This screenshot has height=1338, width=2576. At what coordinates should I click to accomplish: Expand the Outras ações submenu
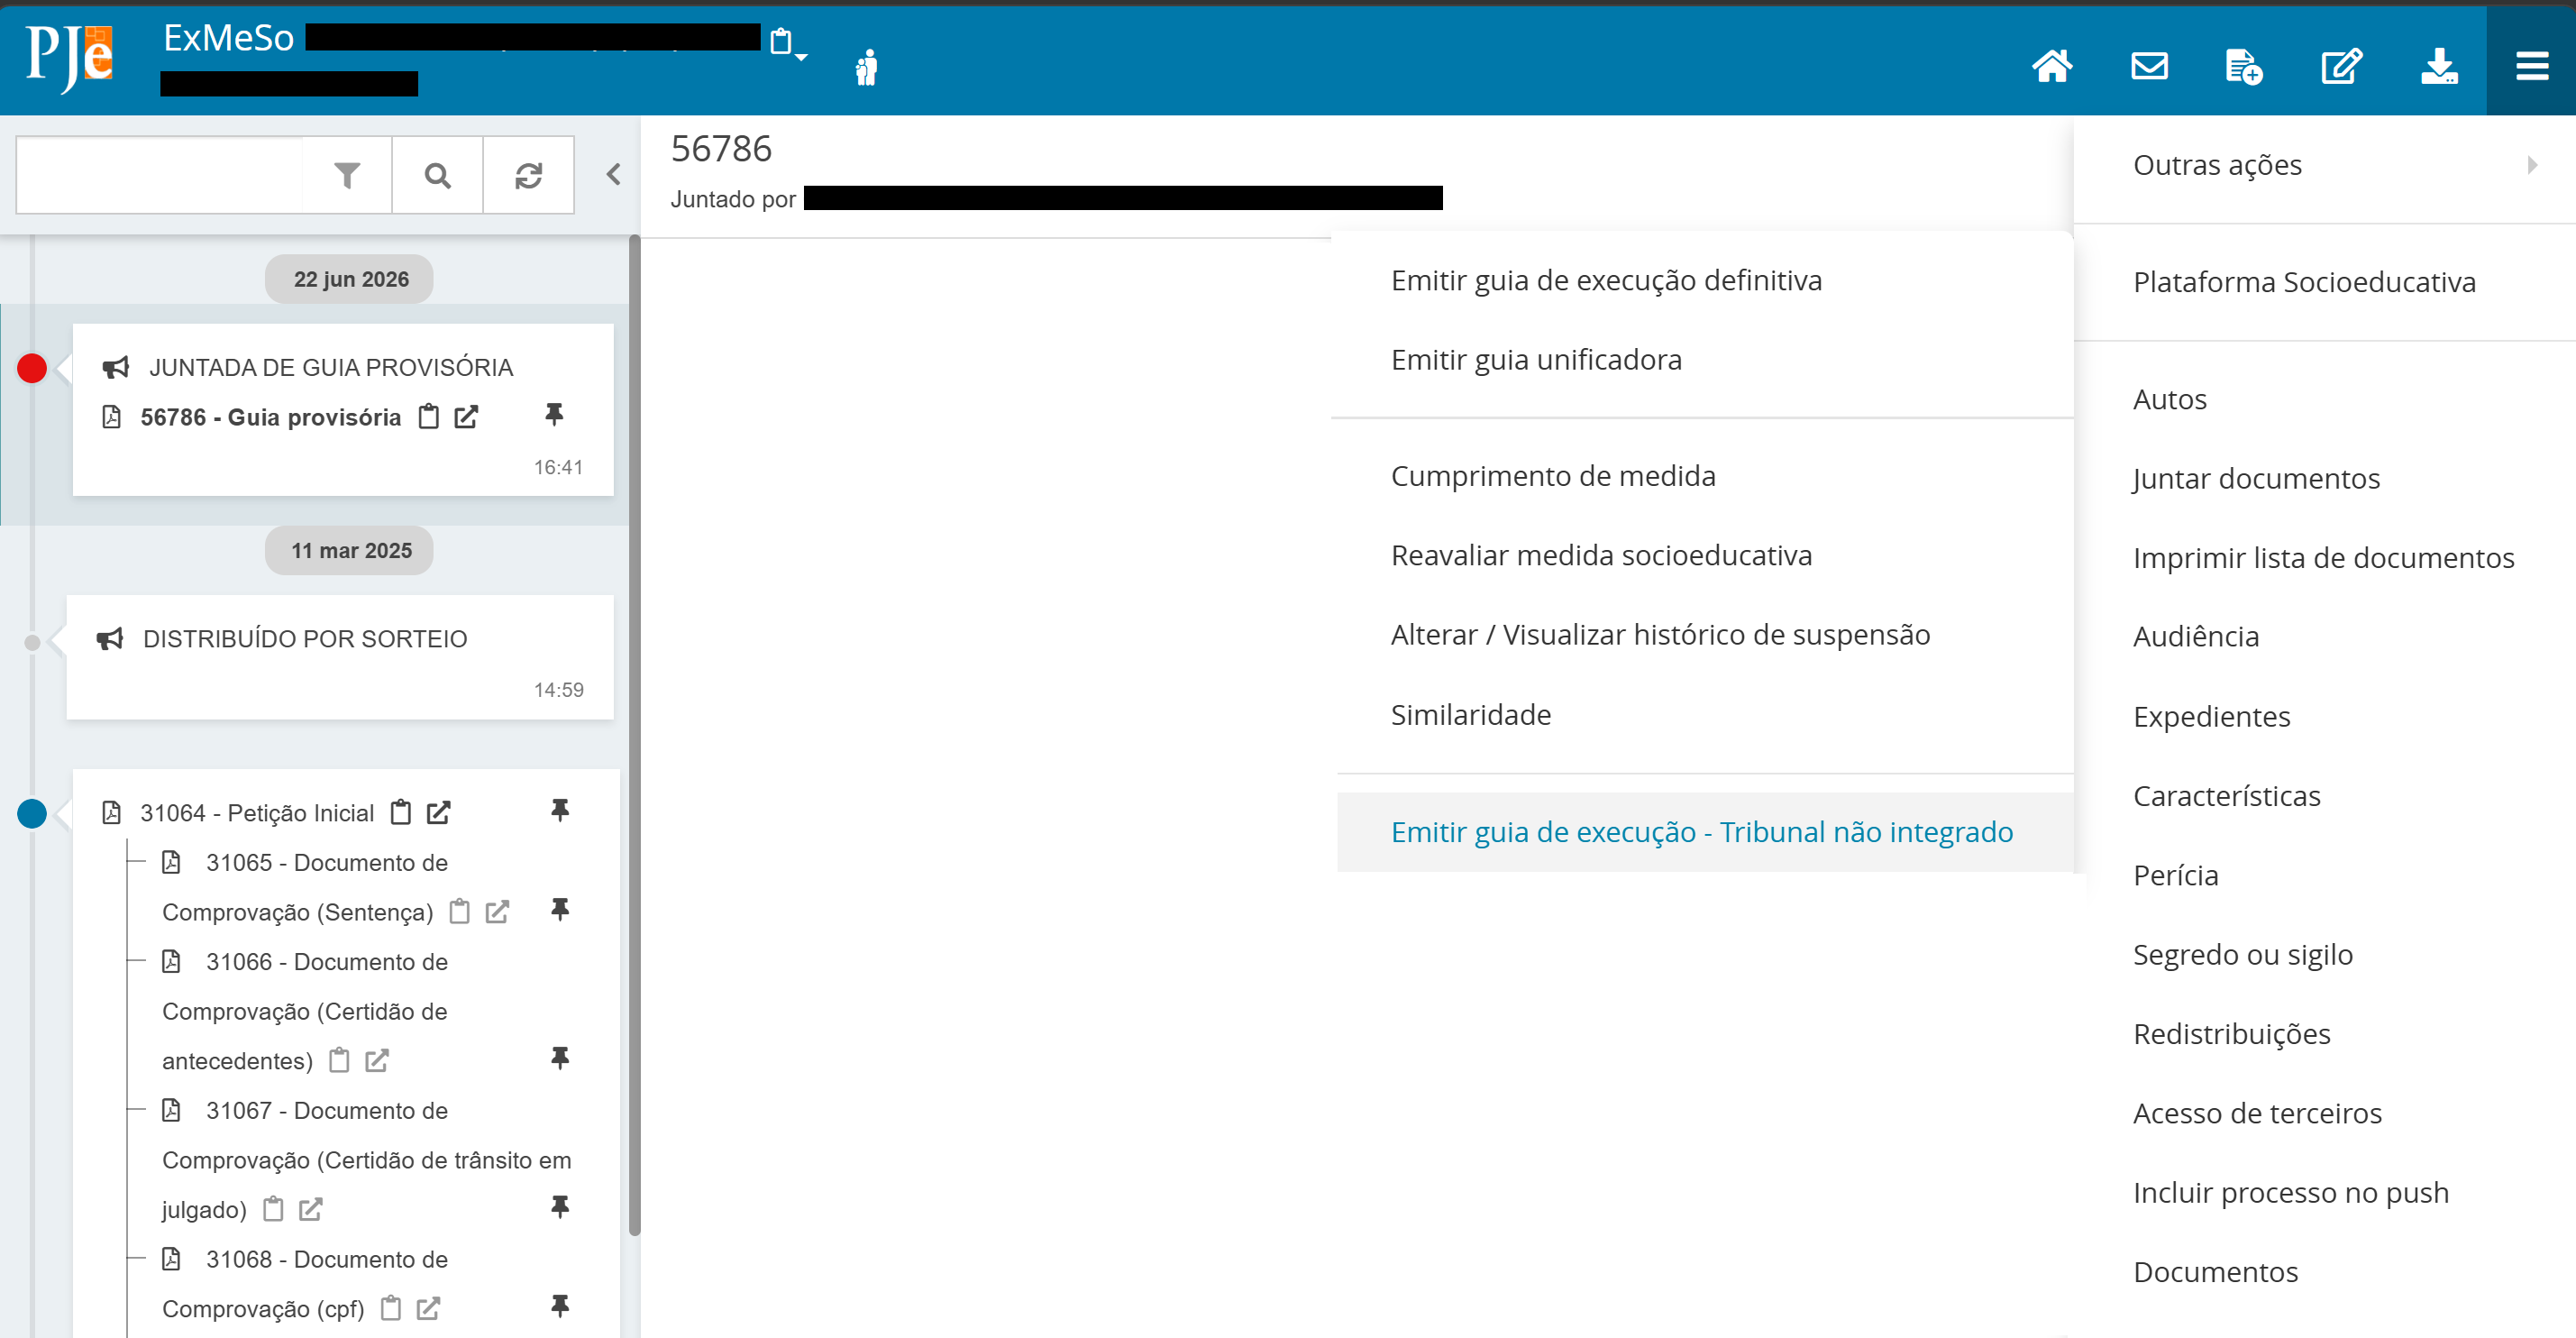(2324, 165)
